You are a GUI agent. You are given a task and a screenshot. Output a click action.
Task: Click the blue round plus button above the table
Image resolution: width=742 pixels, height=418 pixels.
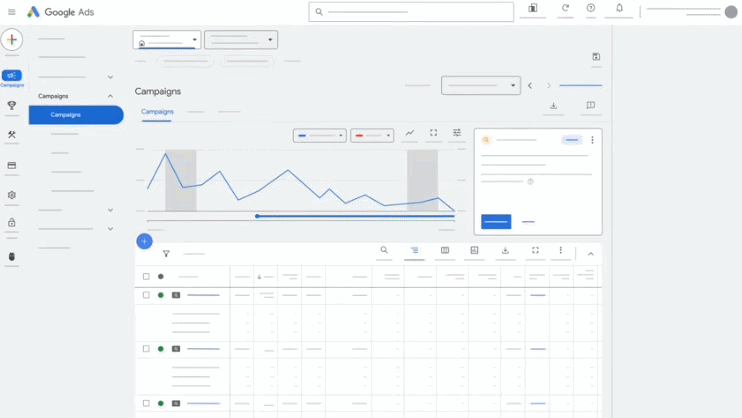click(144, 241)
